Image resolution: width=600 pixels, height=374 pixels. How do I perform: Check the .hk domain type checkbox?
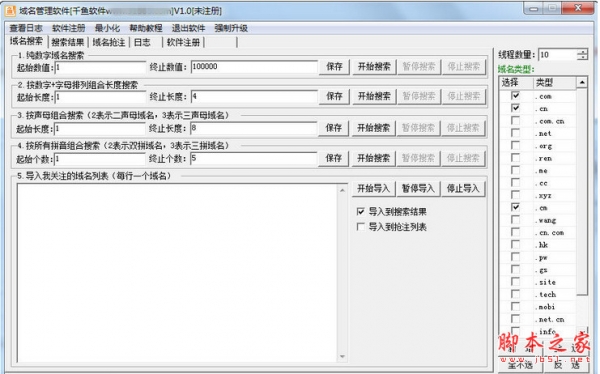pos(515,244)
